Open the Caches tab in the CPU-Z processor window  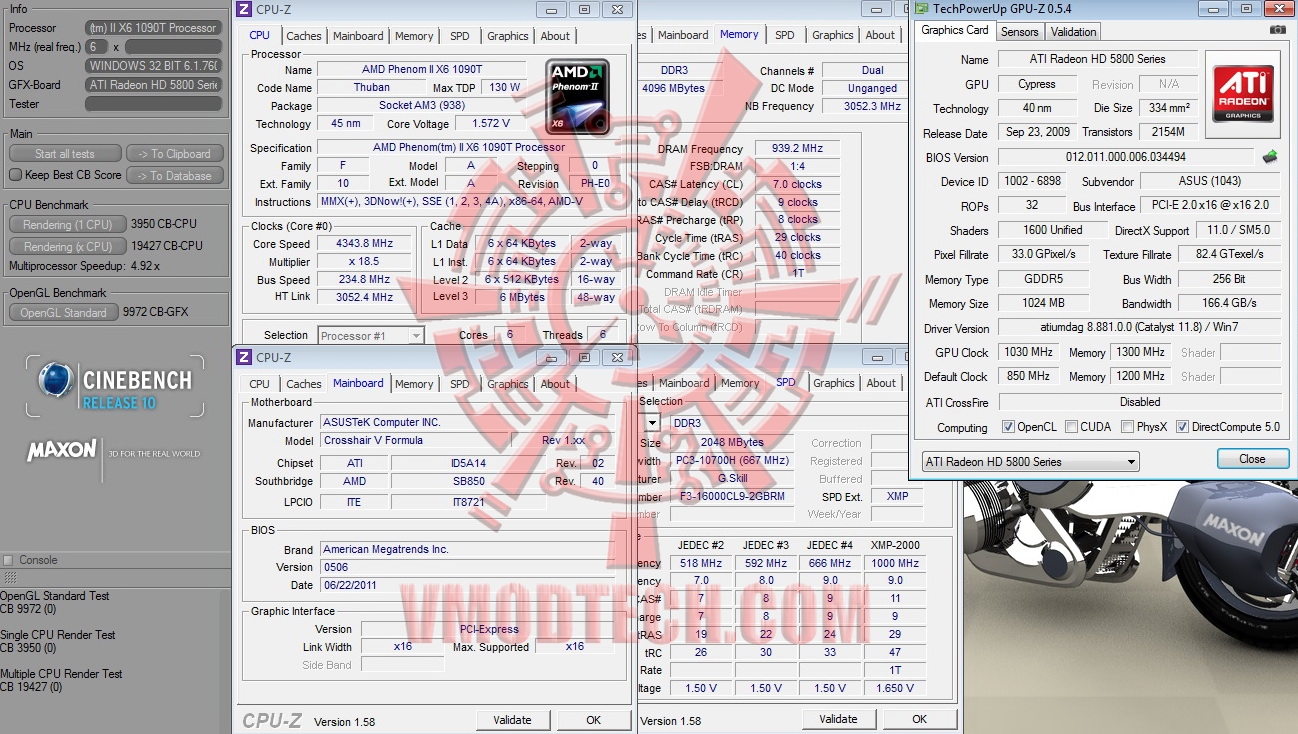pos(304,36)
